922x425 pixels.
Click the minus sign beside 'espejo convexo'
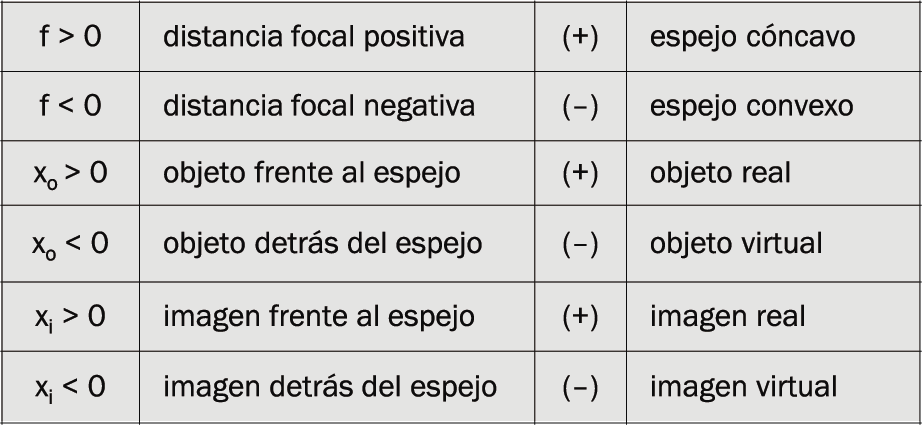pos(580,106)
